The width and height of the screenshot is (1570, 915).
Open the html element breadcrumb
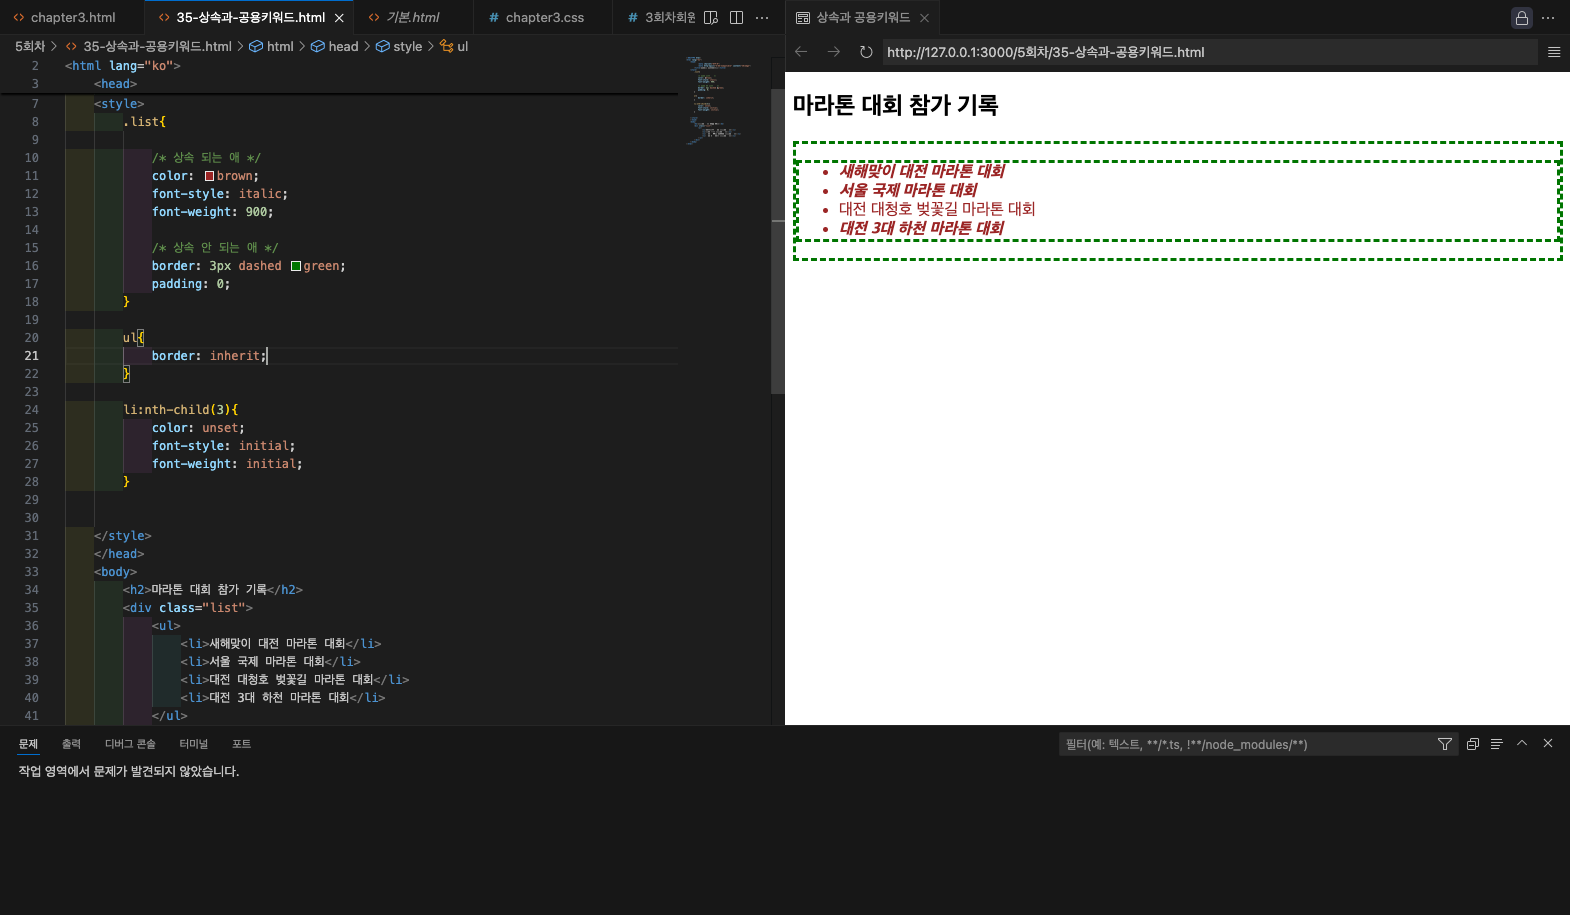(271, 46)
